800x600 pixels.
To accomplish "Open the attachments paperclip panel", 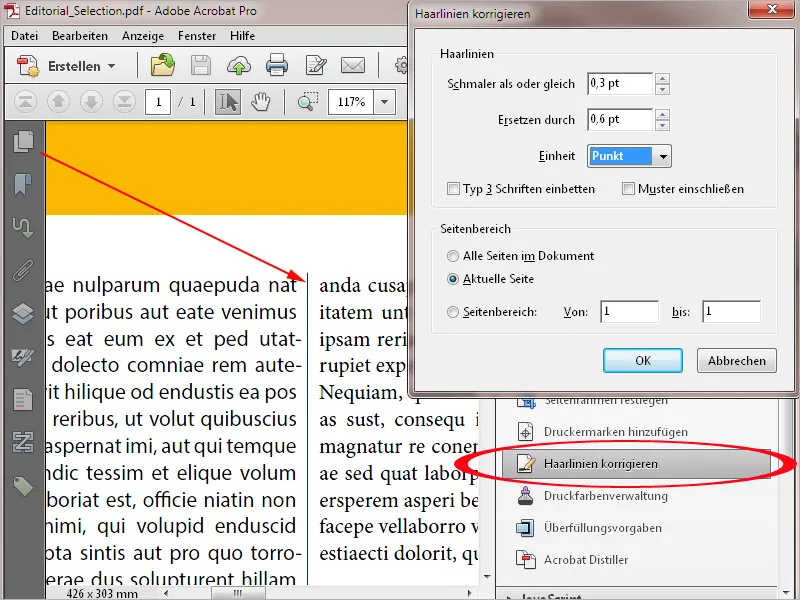I will tap(23, 270).
